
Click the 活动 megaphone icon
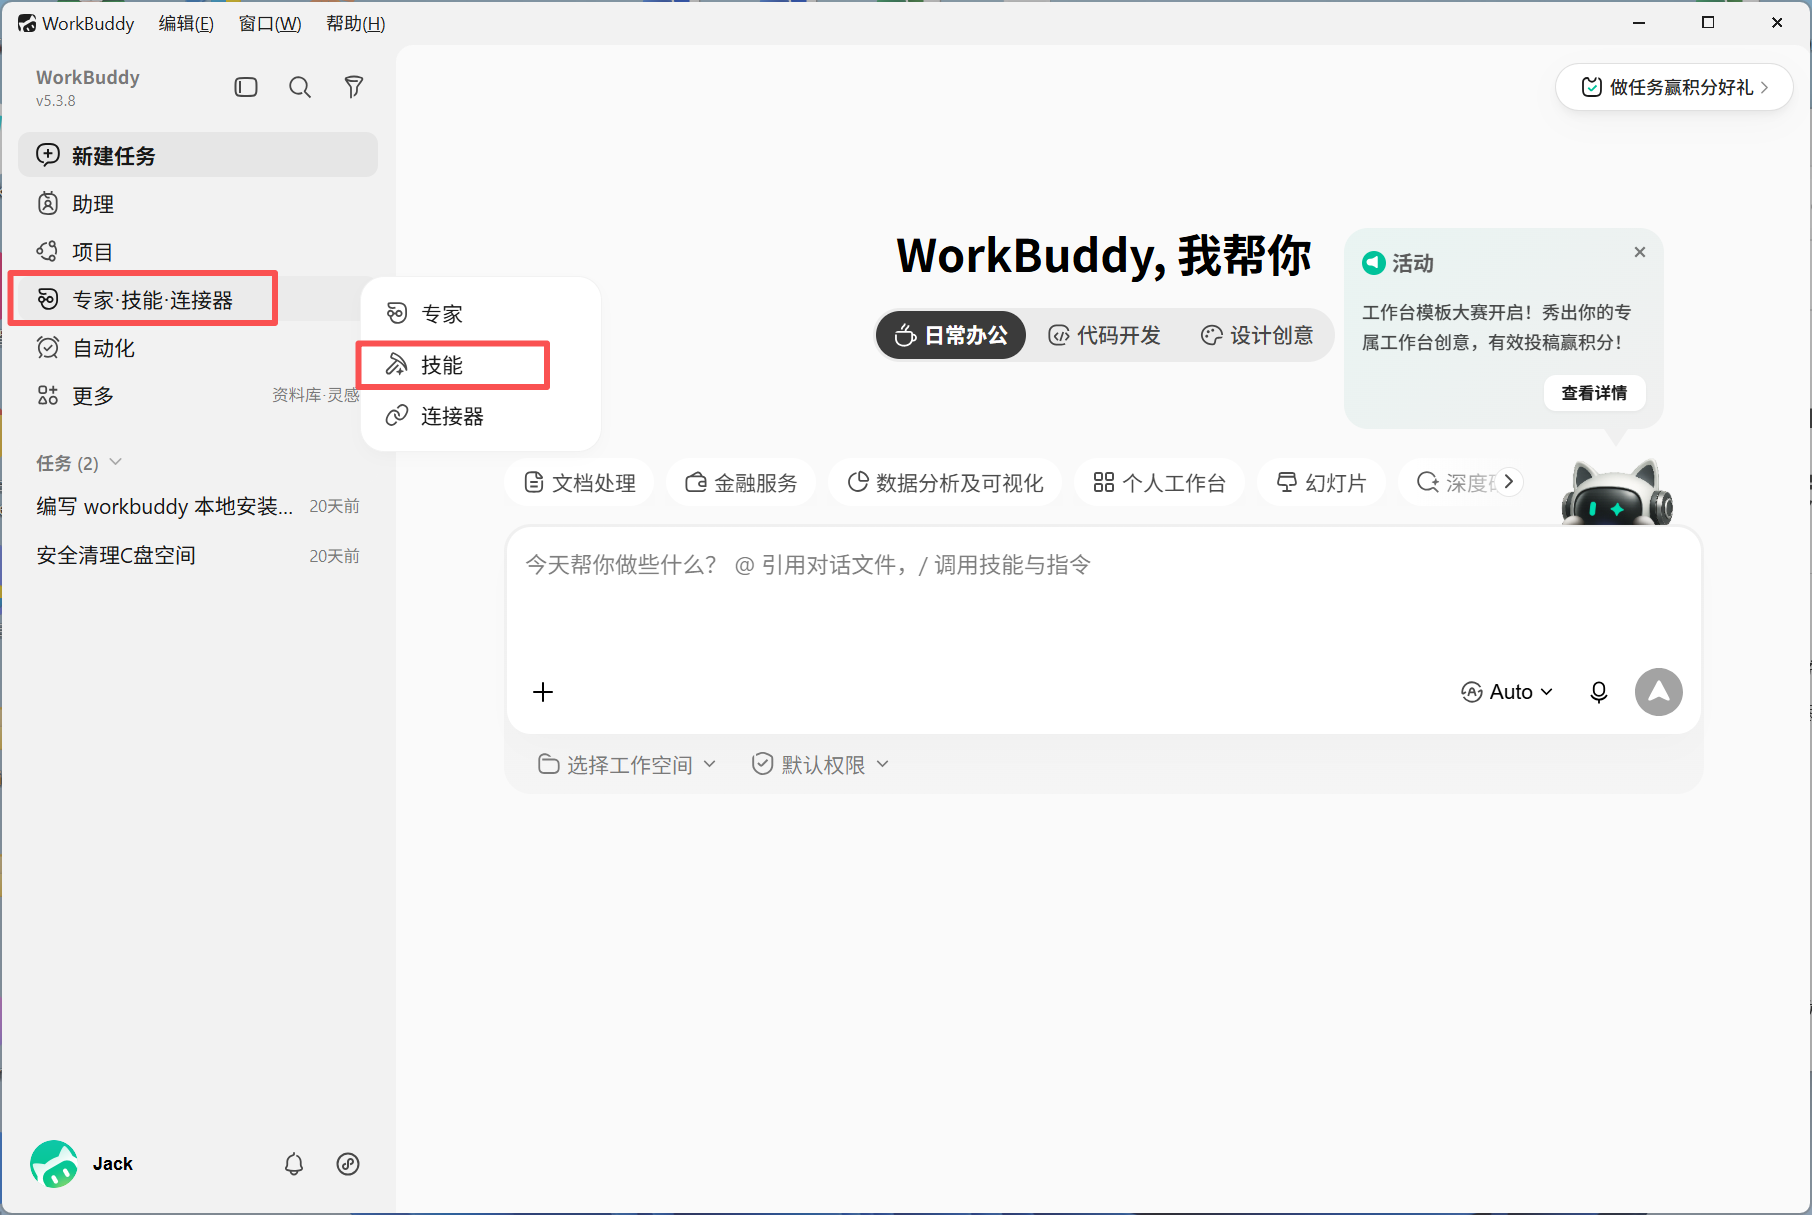(1374, 263)
